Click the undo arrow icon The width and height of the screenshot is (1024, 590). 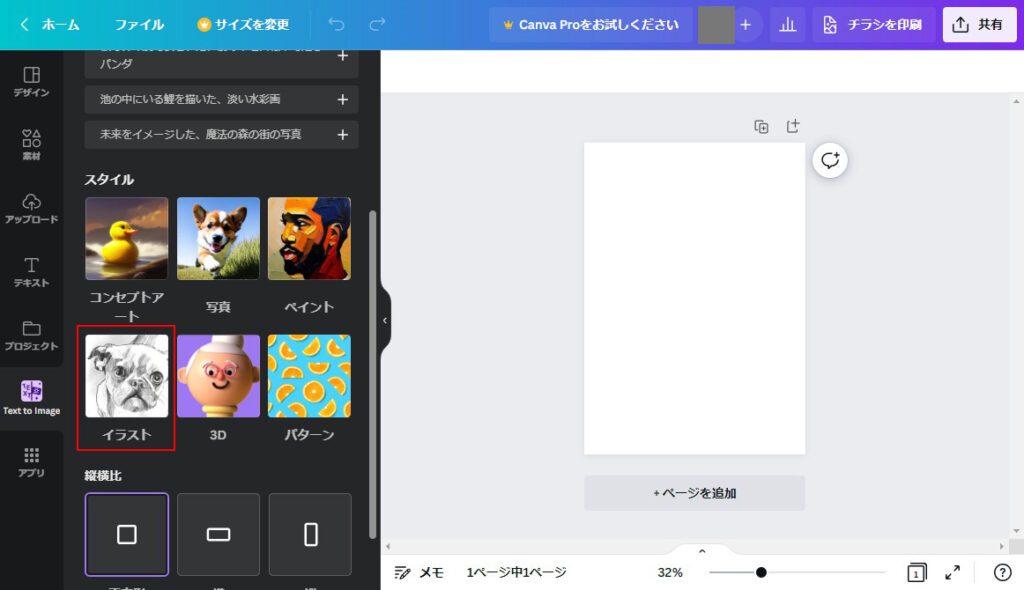click(x=336, y=25)
